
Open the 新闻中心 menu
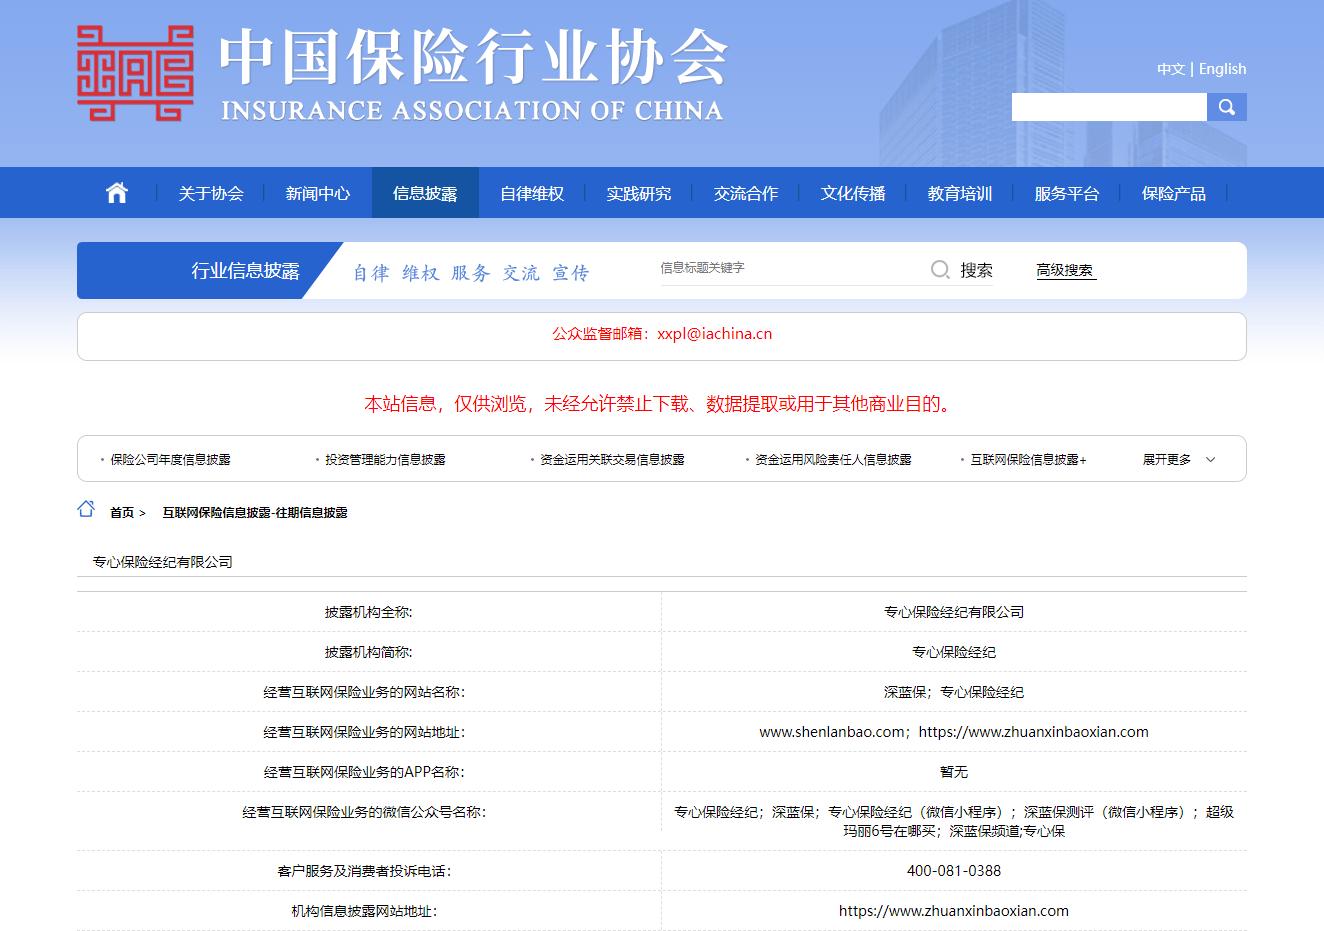coord(318,192)
